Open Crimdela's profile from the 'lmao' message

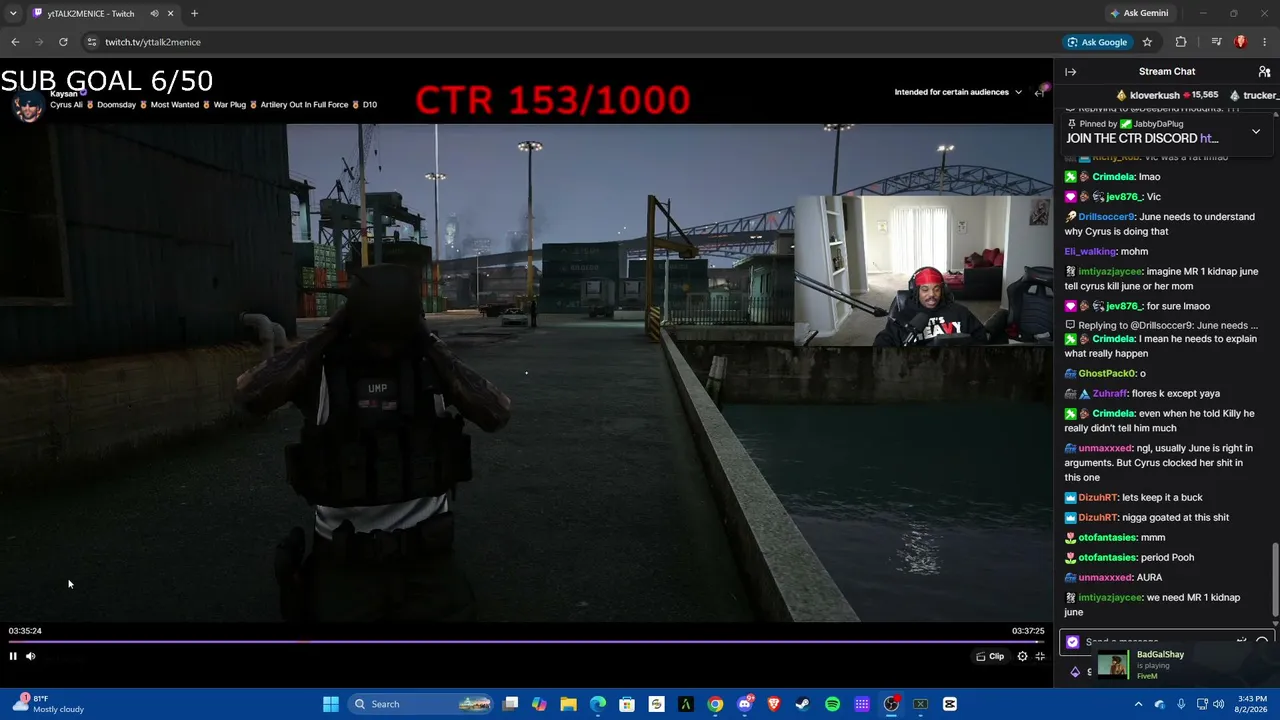[1113, 177]
